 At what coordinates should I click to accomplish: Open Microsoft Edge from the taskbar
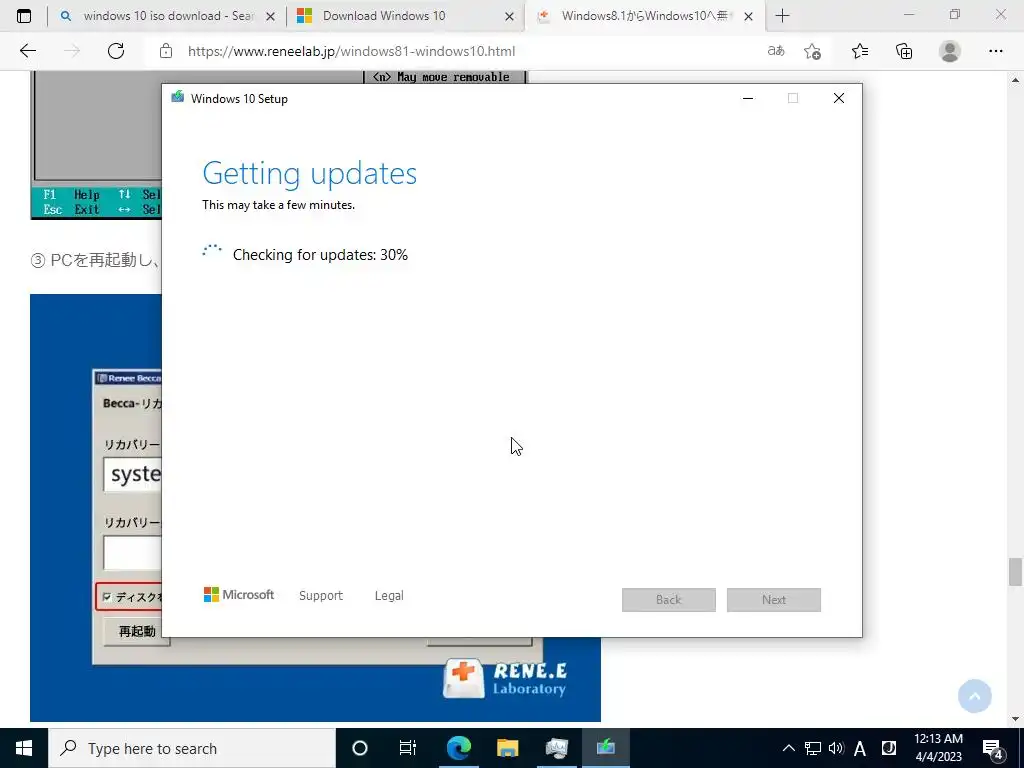pyautogui.click(x=458, y=748)
